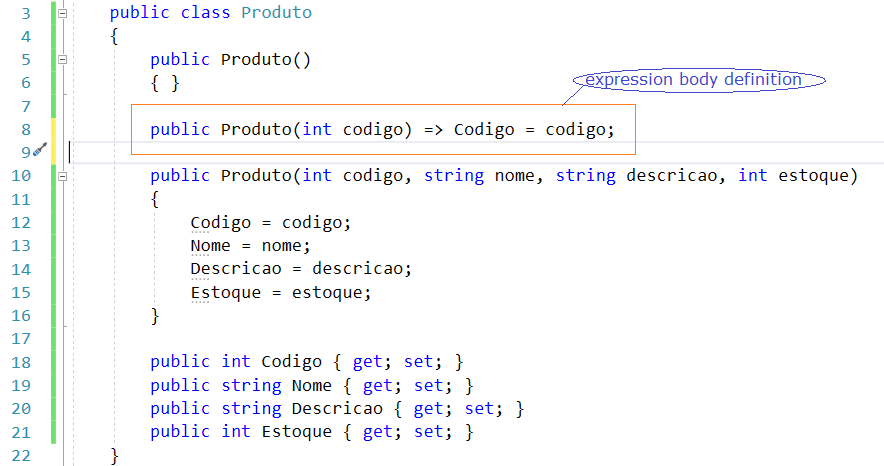This screenshot has height=466, width=884.
Task: Collapse the four-parameter Produto constructor
Action: coord(63,176)
